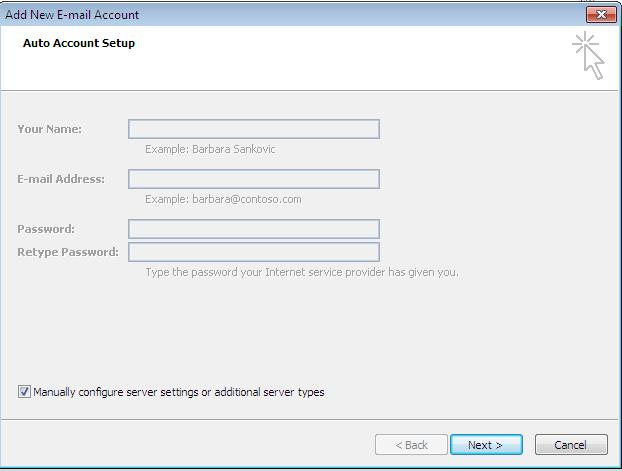This screenshot has width=622, height=471.
Task: Click the Cancel button
Action: (571, 445)
